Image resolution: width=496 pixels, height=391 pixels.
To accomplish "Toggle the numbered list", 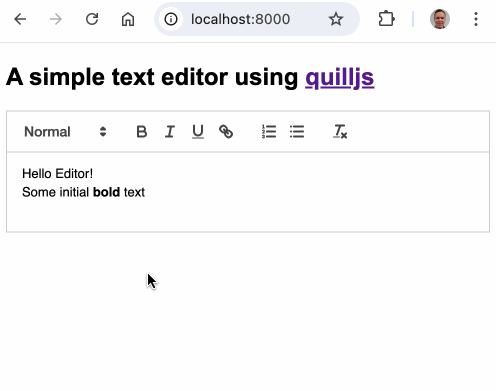I will coord(269,132).
